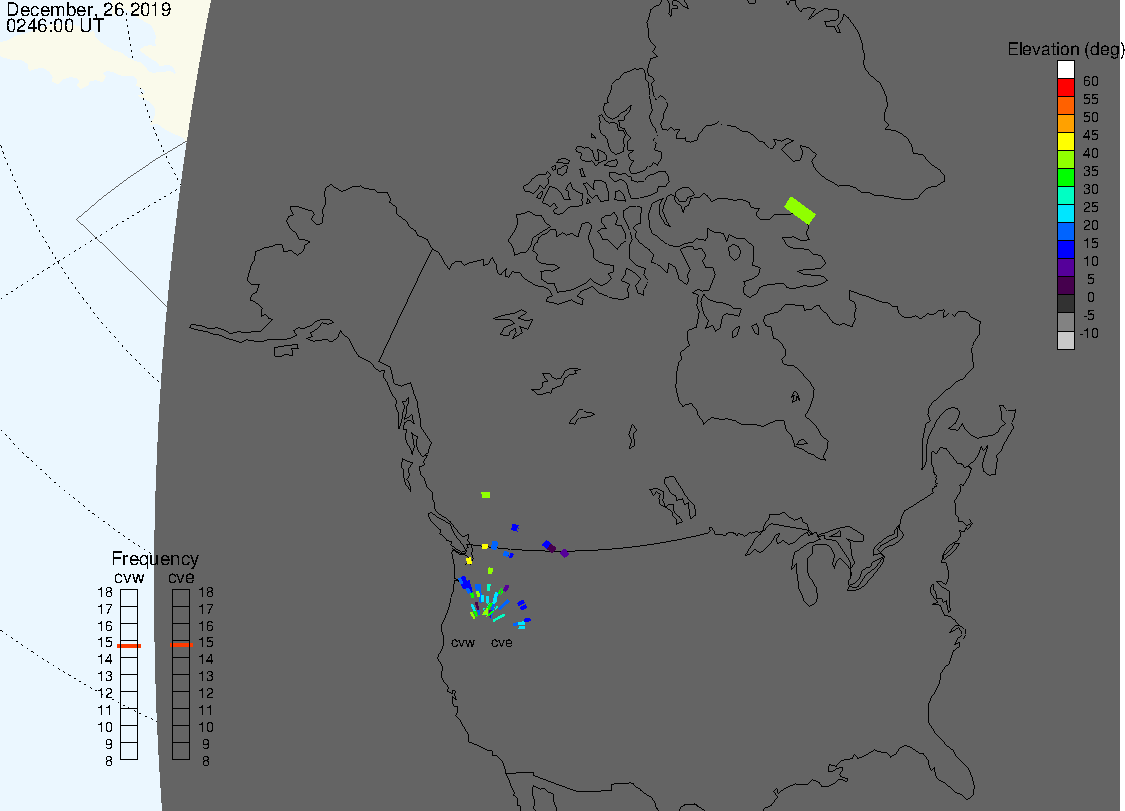This screenshot has height=811, width=1125.
Task: Select the bright green elevation legend swatch
Action: point(1065,177)
